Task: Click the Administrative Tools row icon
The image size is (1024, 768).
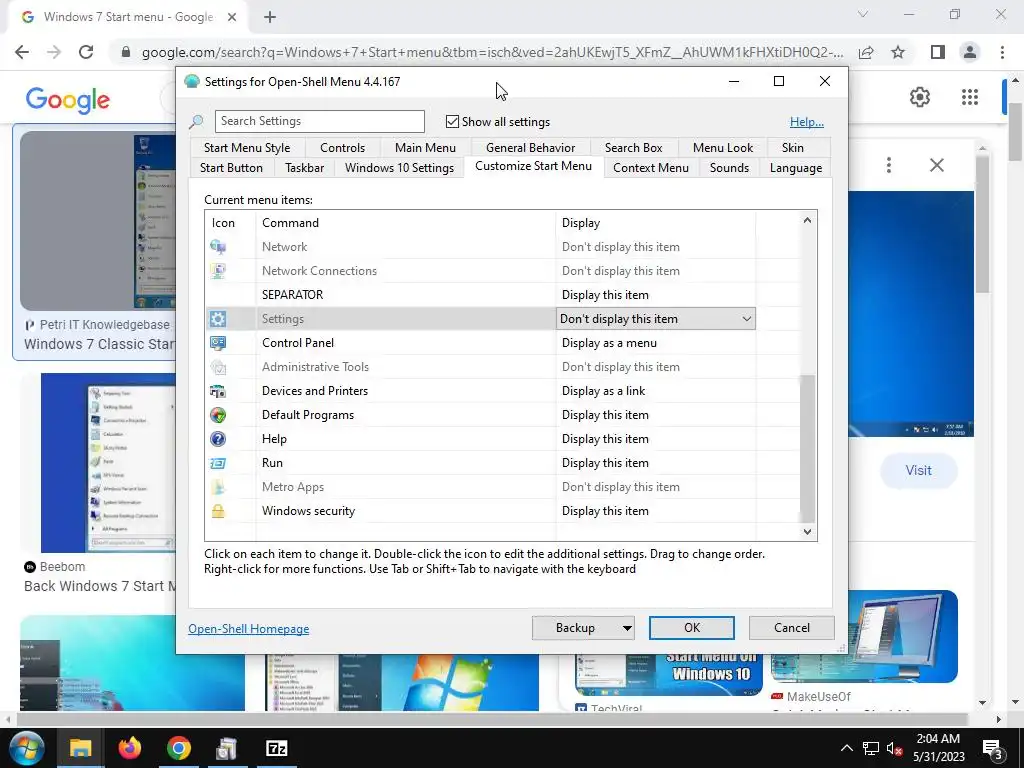Action: [218, 367]
